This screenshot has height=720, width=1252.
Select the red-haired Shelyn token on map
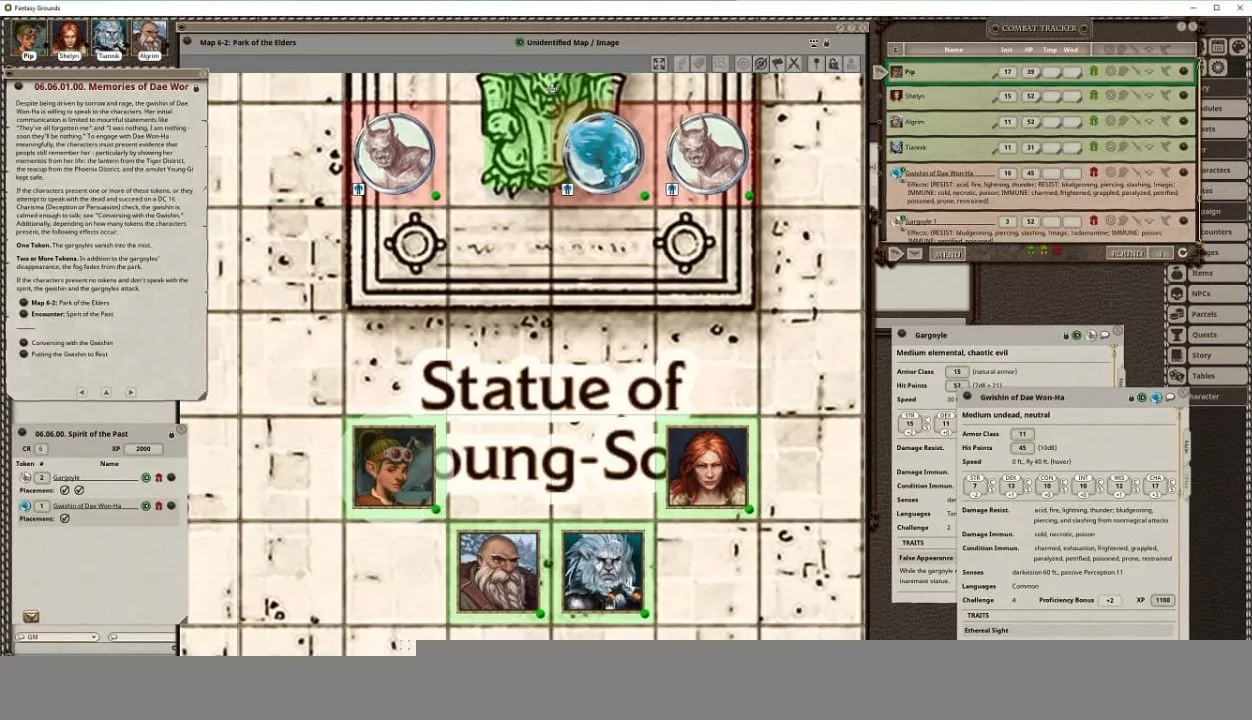(708, 467)
